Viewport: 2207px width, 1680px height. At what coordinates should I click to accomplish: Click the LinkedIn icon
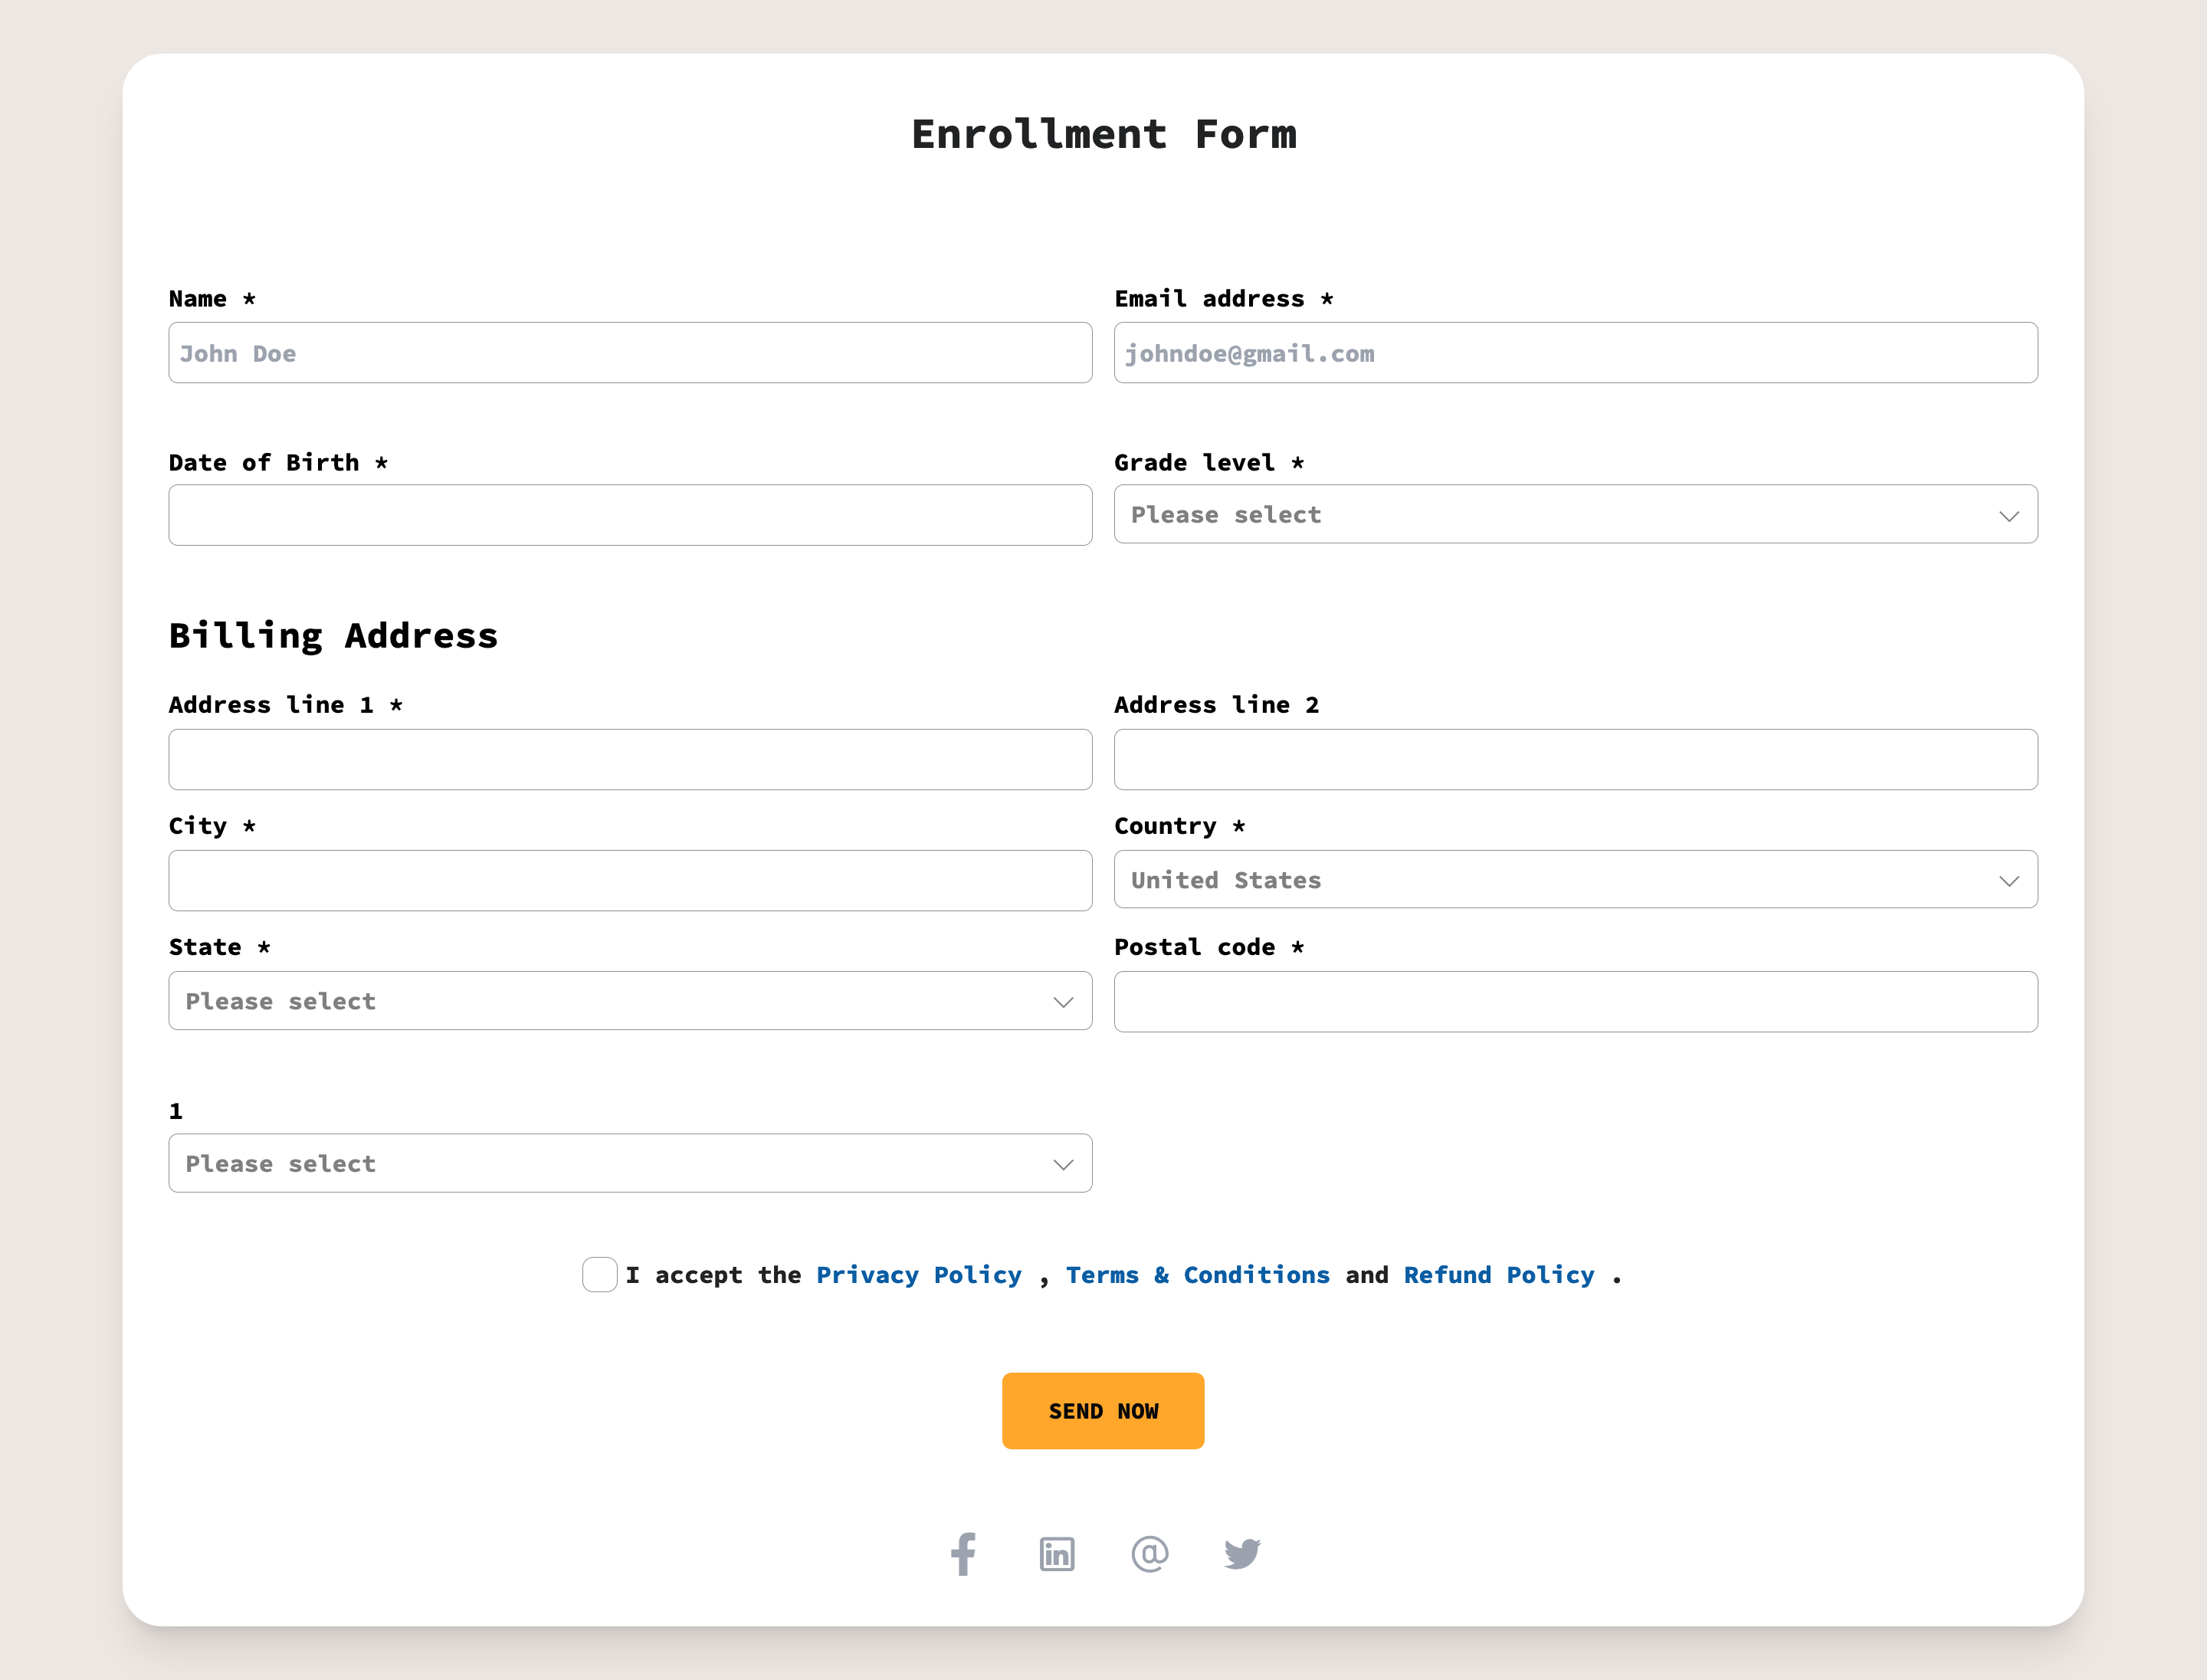1057,1554
